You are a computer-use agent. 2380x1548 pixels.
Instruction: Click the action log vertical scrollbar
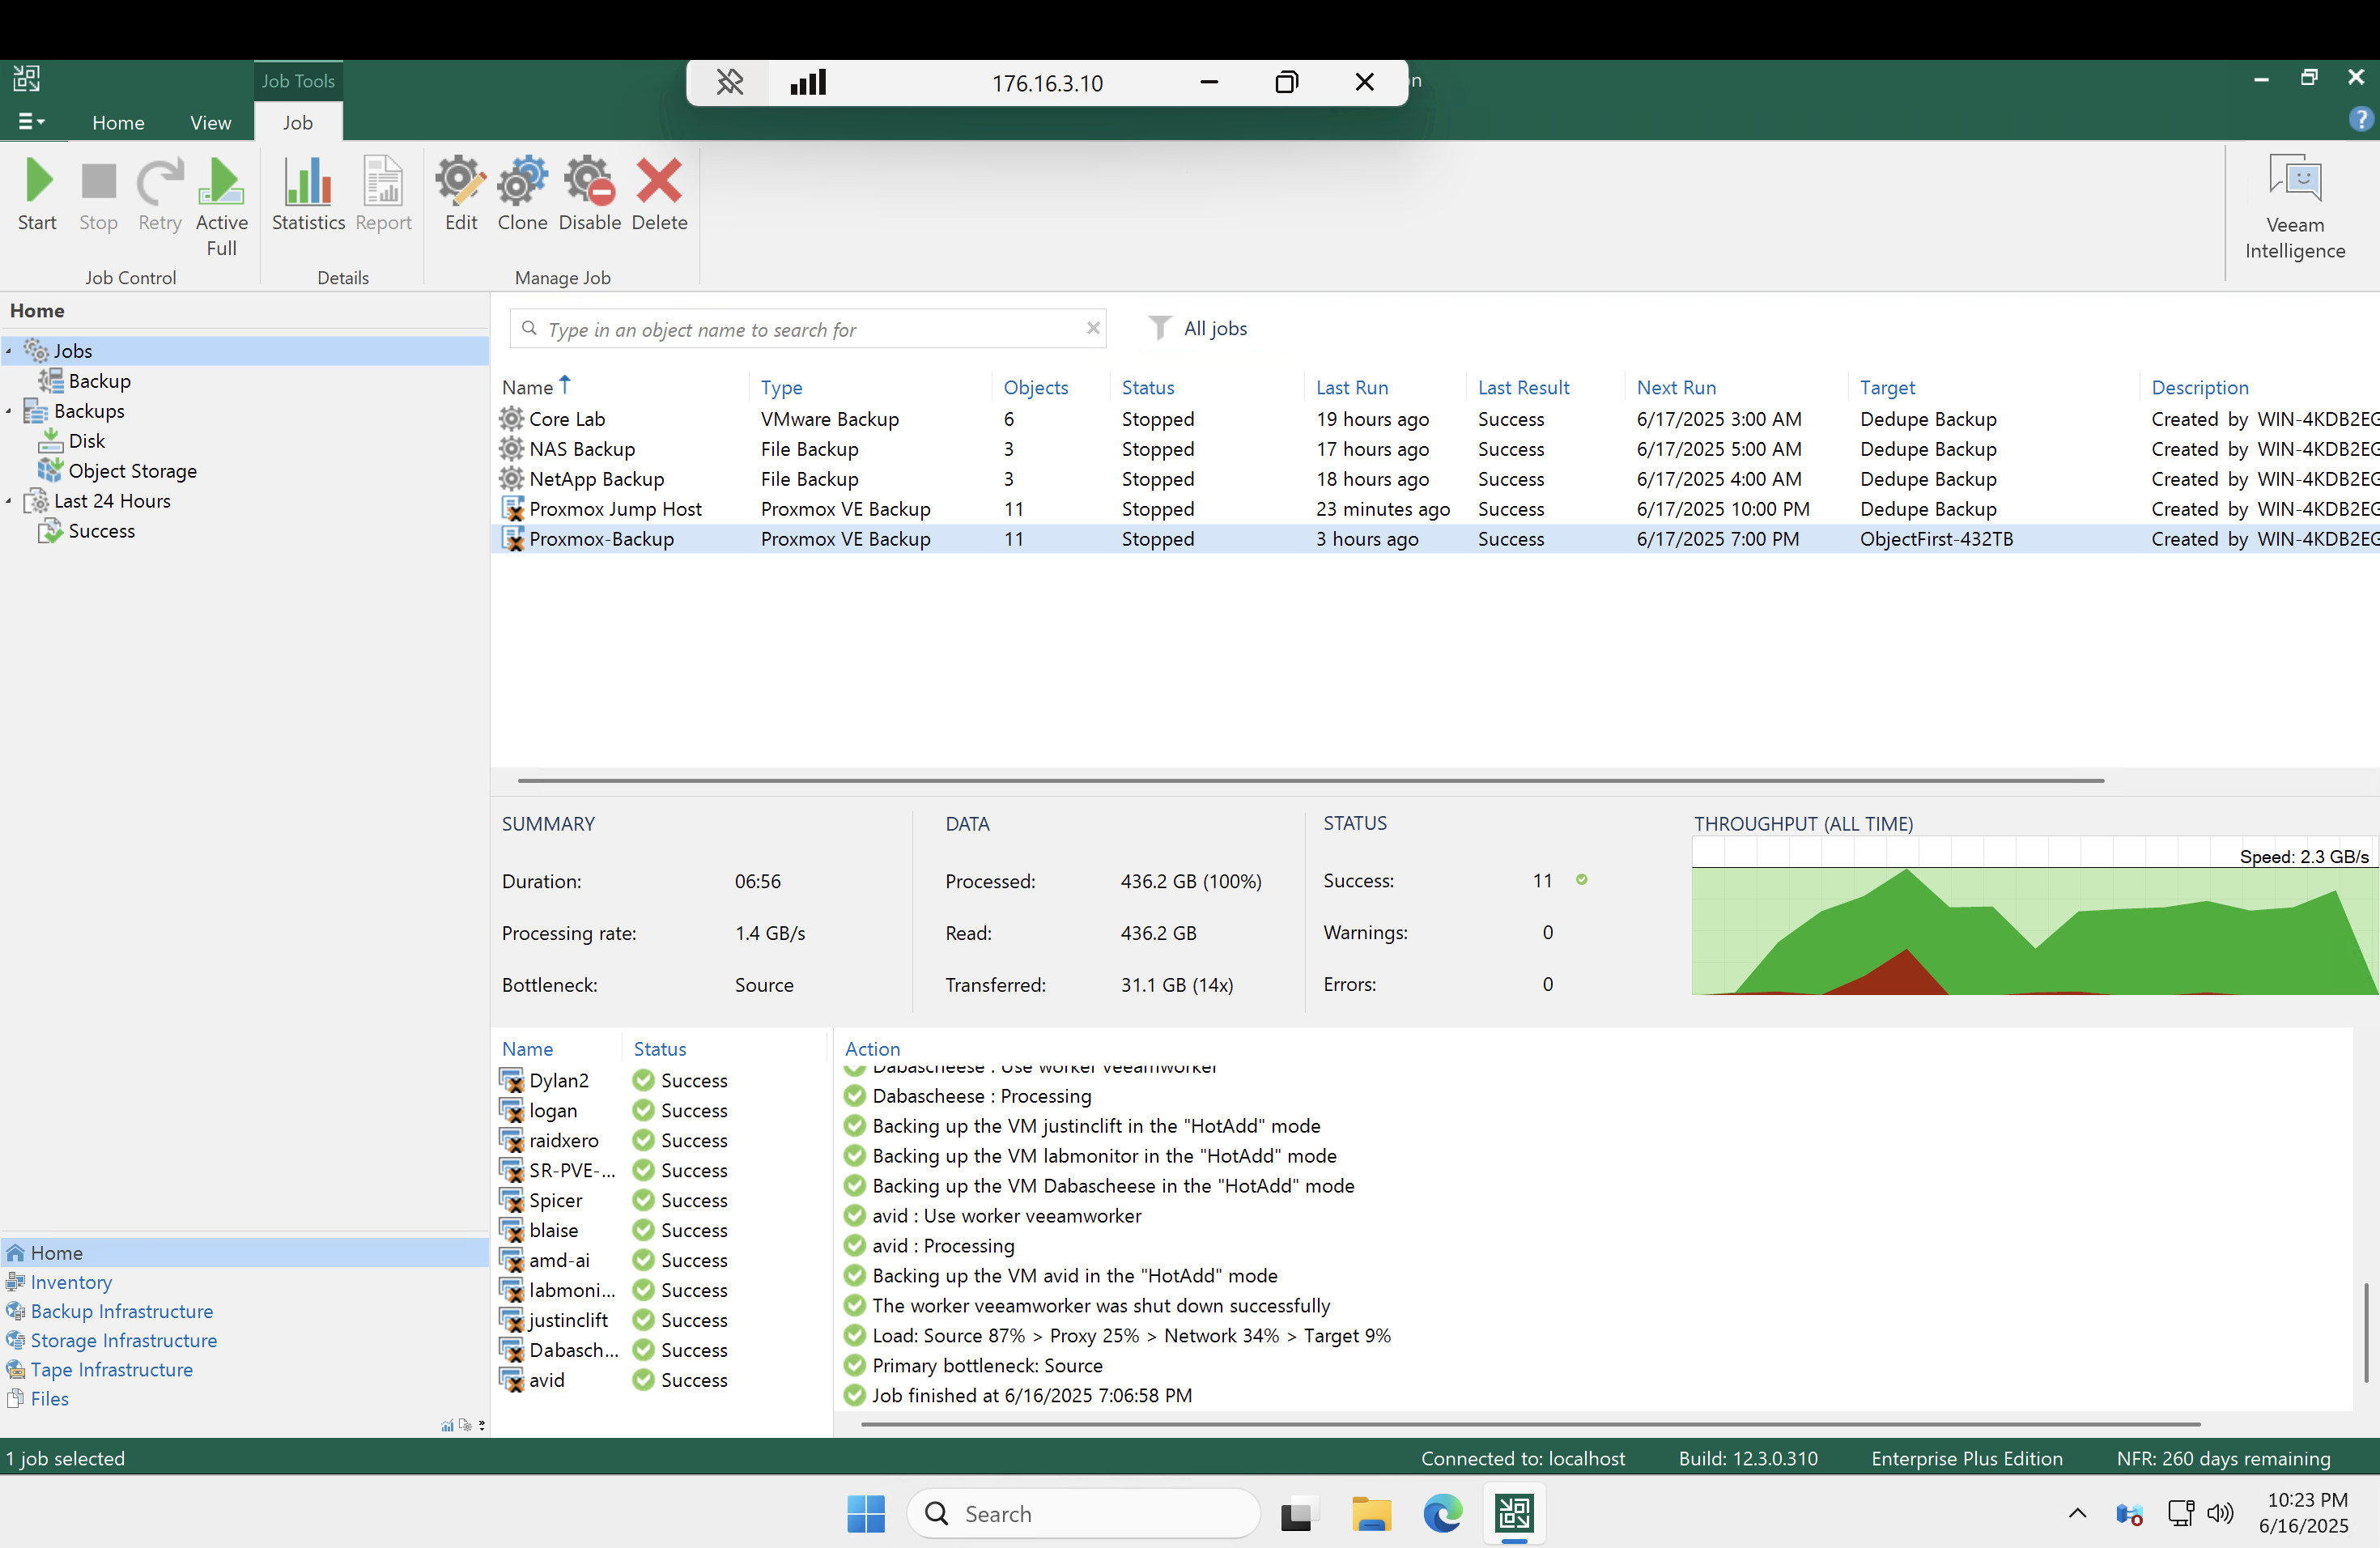[x=2366, y=1333]
